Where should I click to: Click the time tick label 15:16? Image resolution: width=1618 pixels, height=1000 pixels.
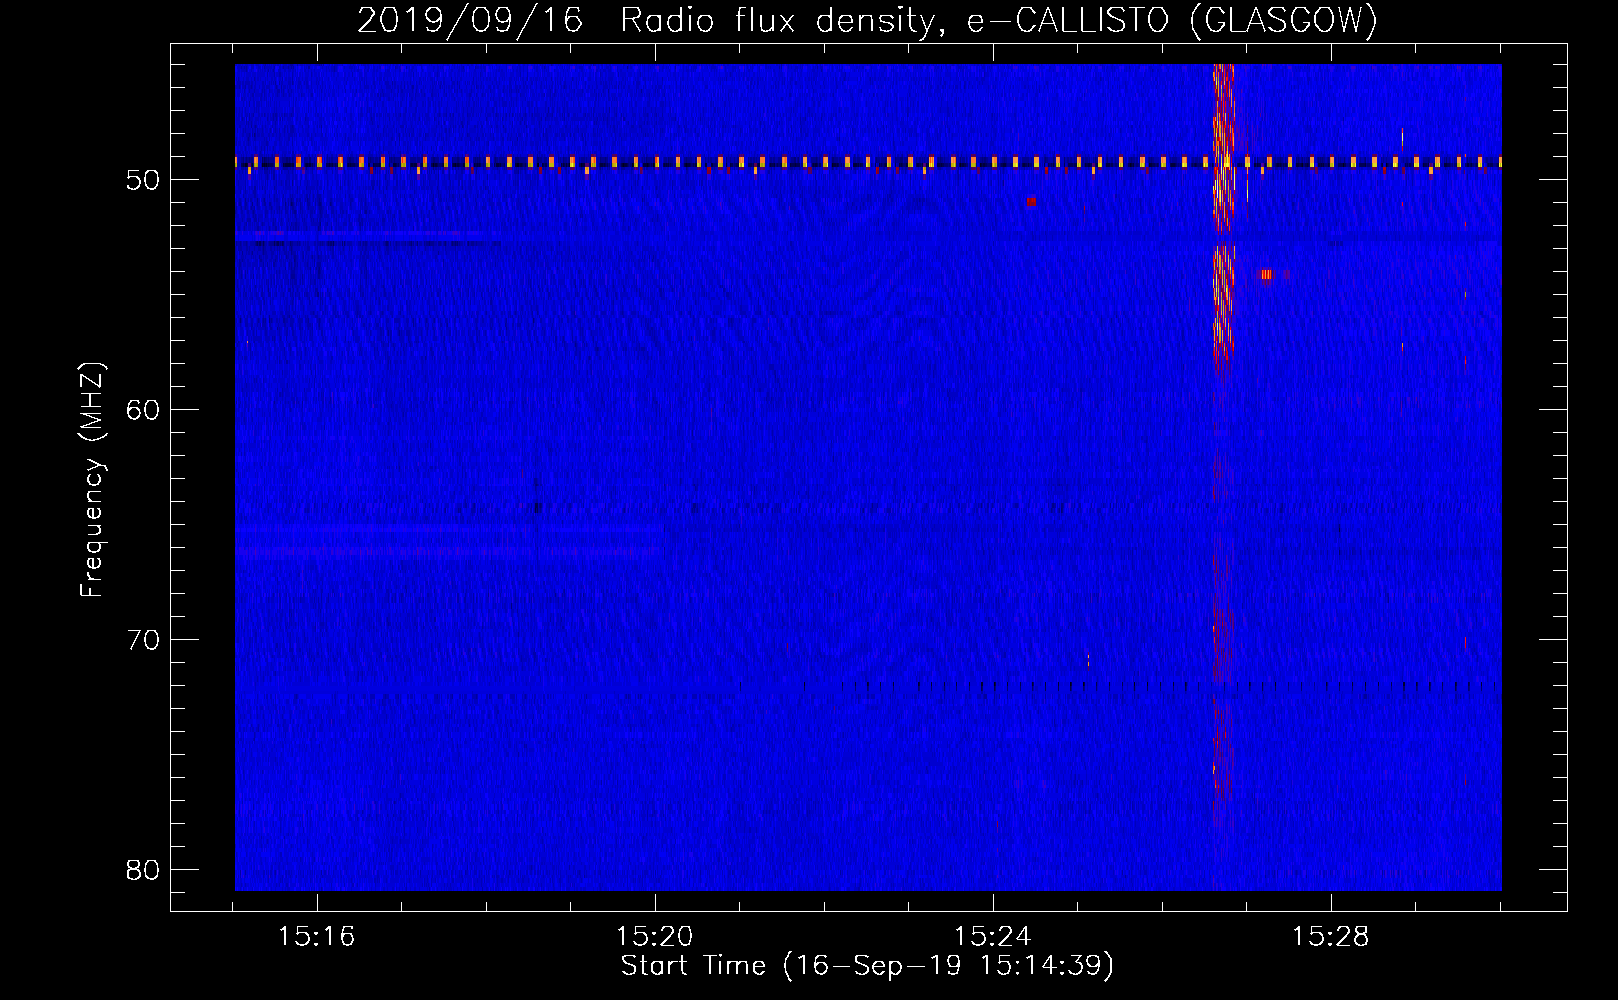tap(317, 937)
